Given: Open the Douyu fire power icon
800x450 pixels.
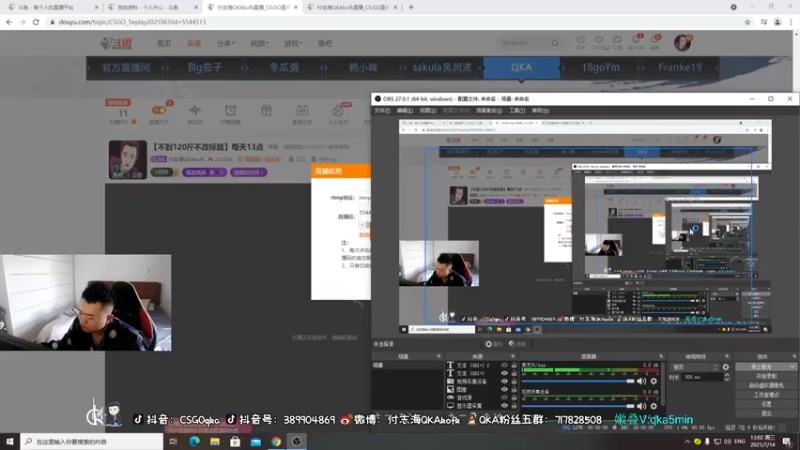Looking at the screenshot, I should [x=338, y=113].
